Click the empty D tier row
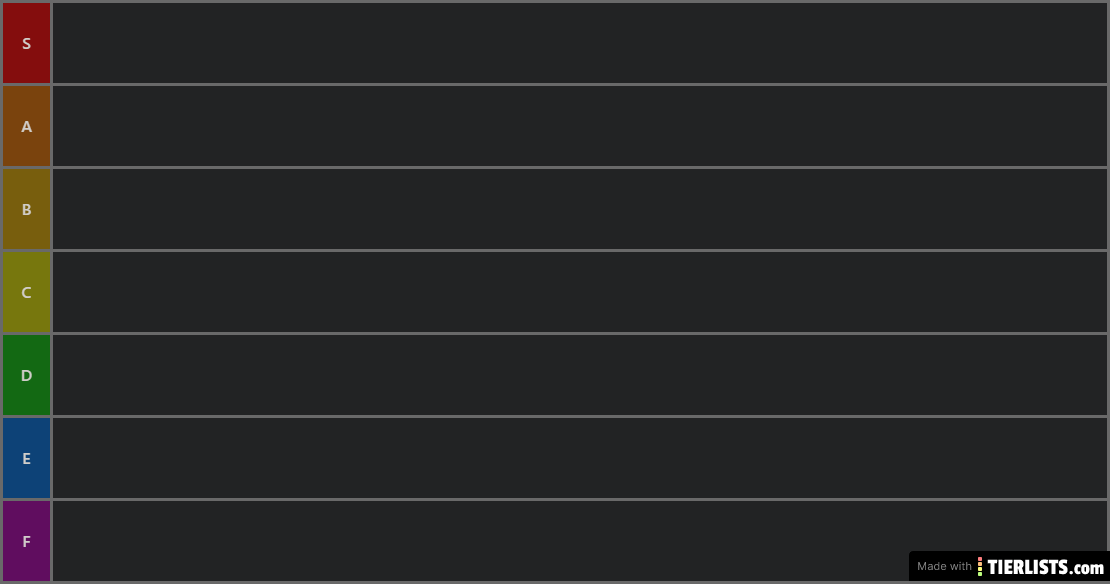 (x=580, y=375)
